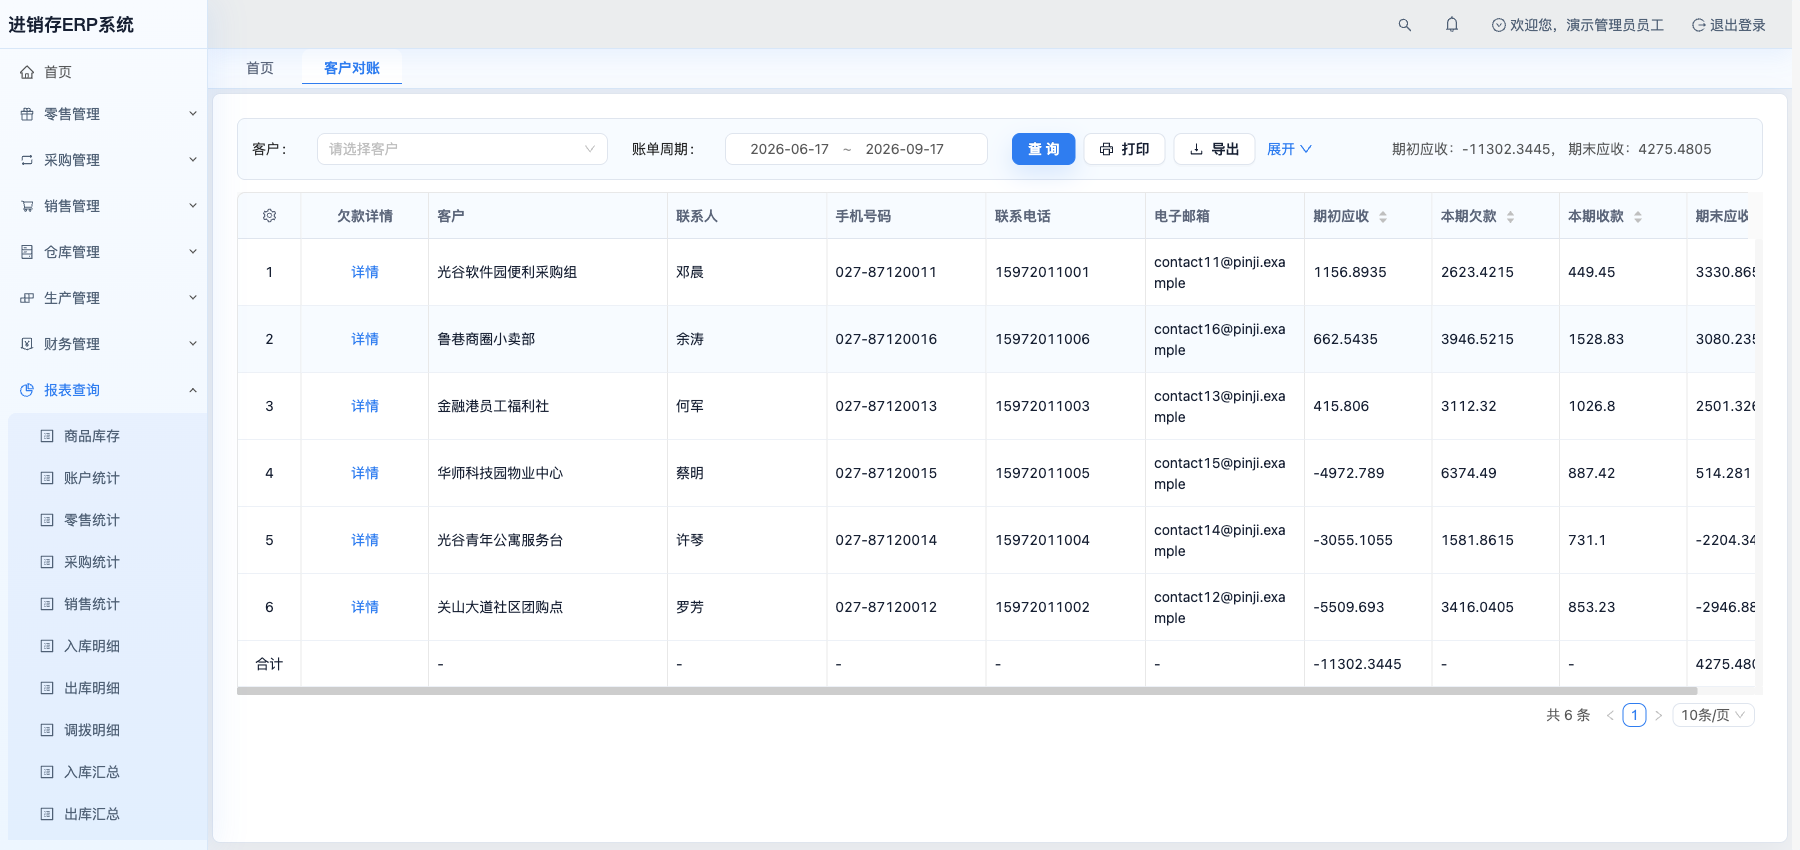Click the search magnifier icon in header
This screenshot has width=1800, height=850.
[1404, 25]
